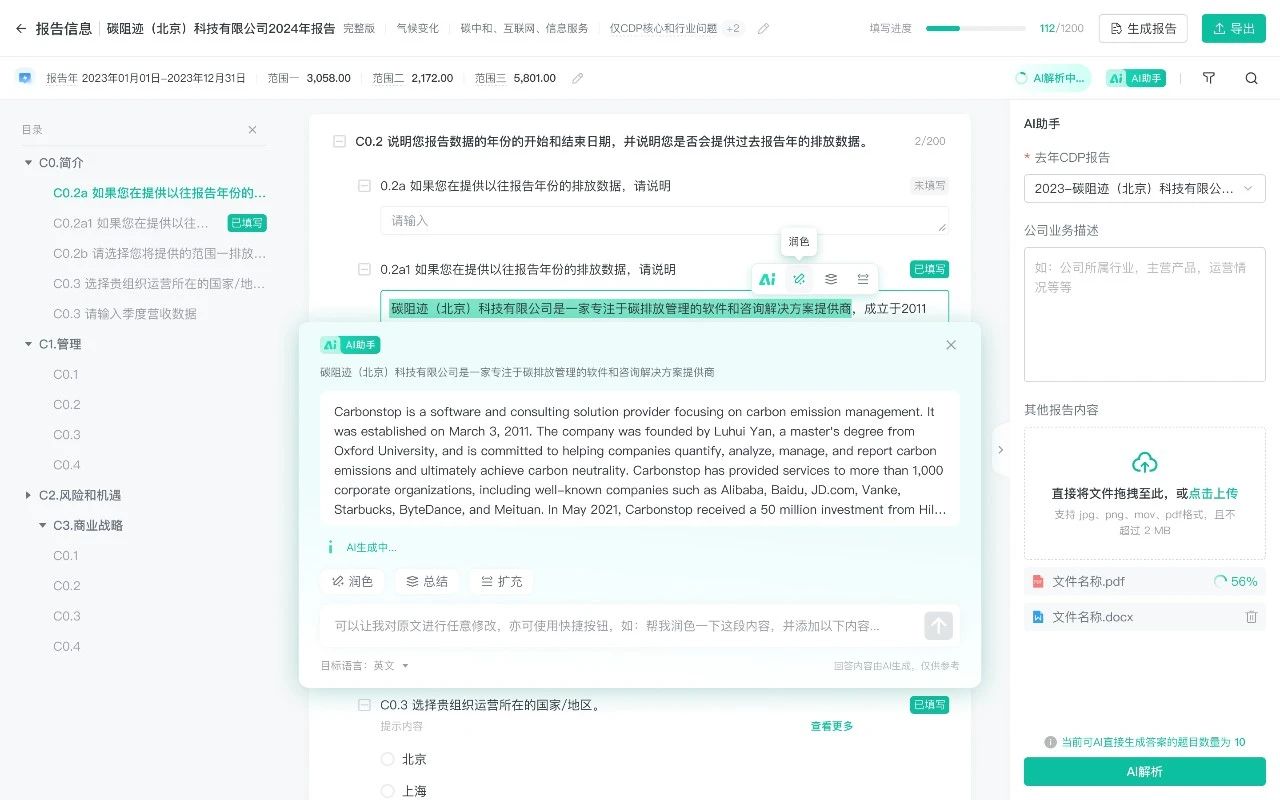
Task: Close the directory panel with X
Action: tap(252, 130)
